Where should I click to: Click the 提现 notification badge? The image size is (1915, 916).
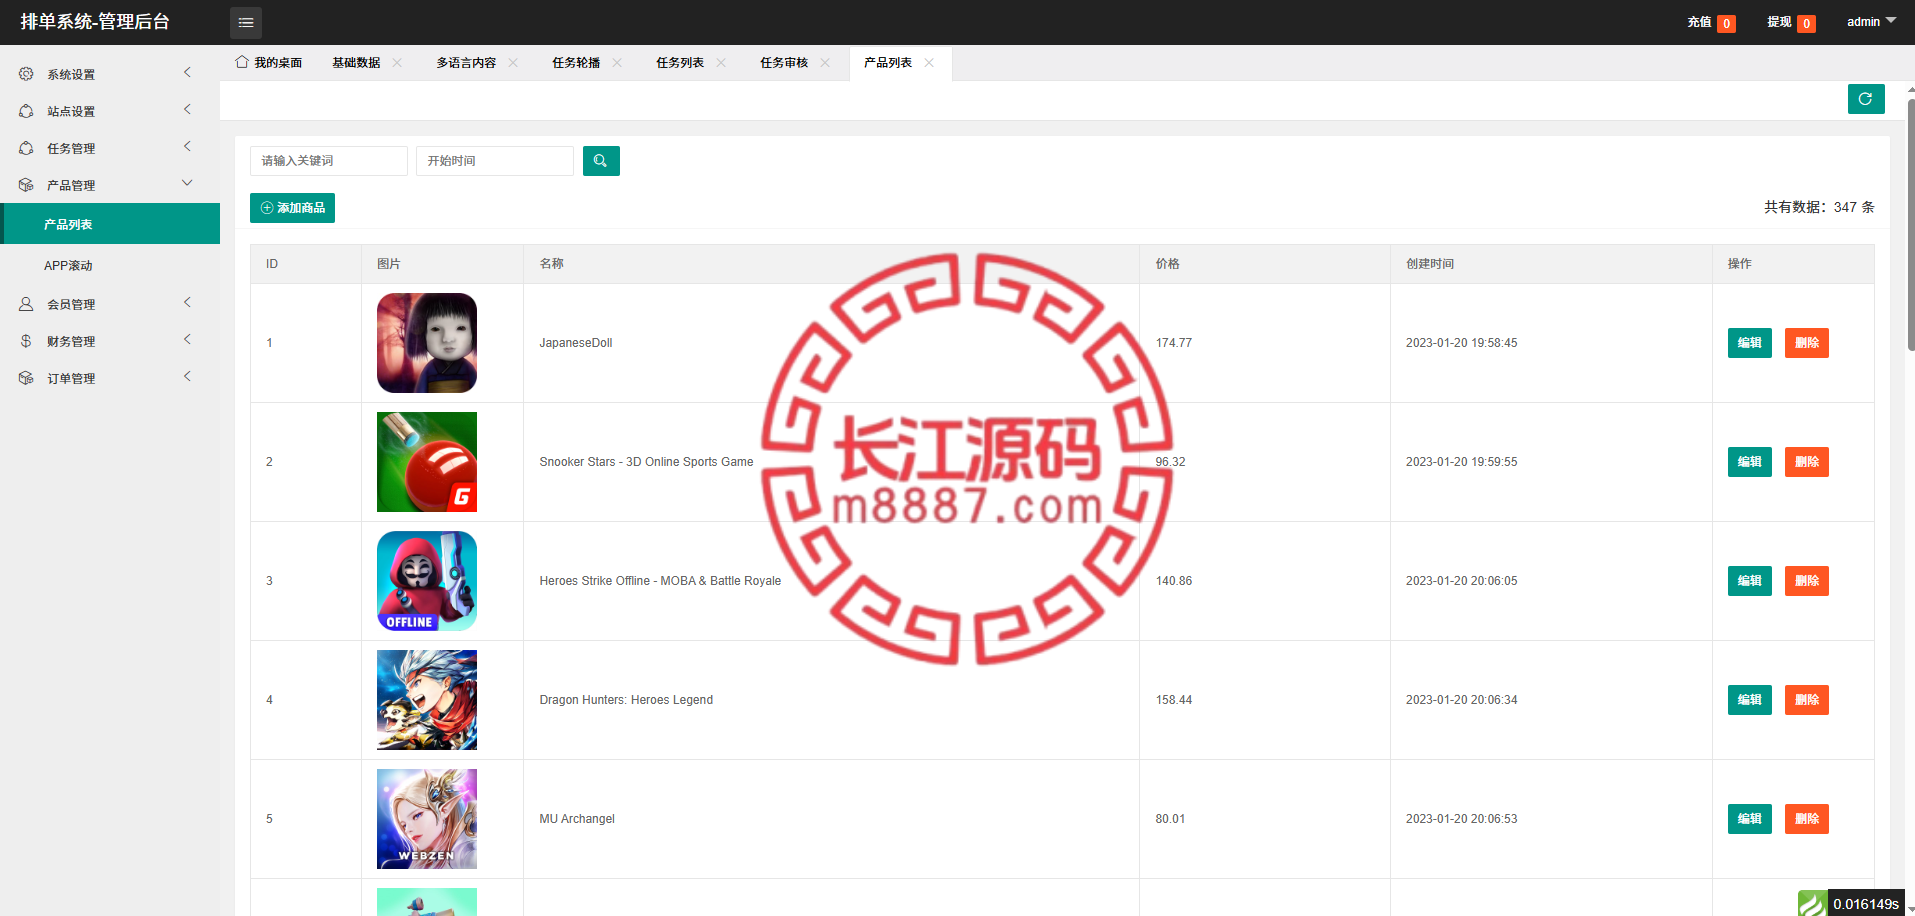tap(1806, 24)
